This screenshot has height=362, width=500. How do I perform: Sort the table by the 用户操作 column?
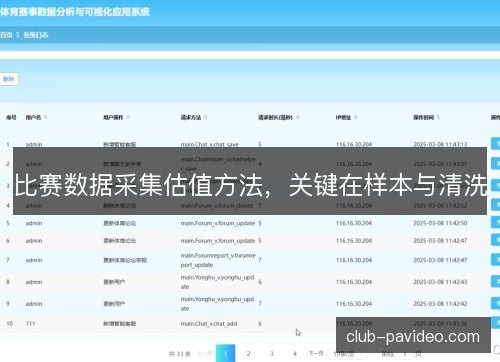click(128, 117)
